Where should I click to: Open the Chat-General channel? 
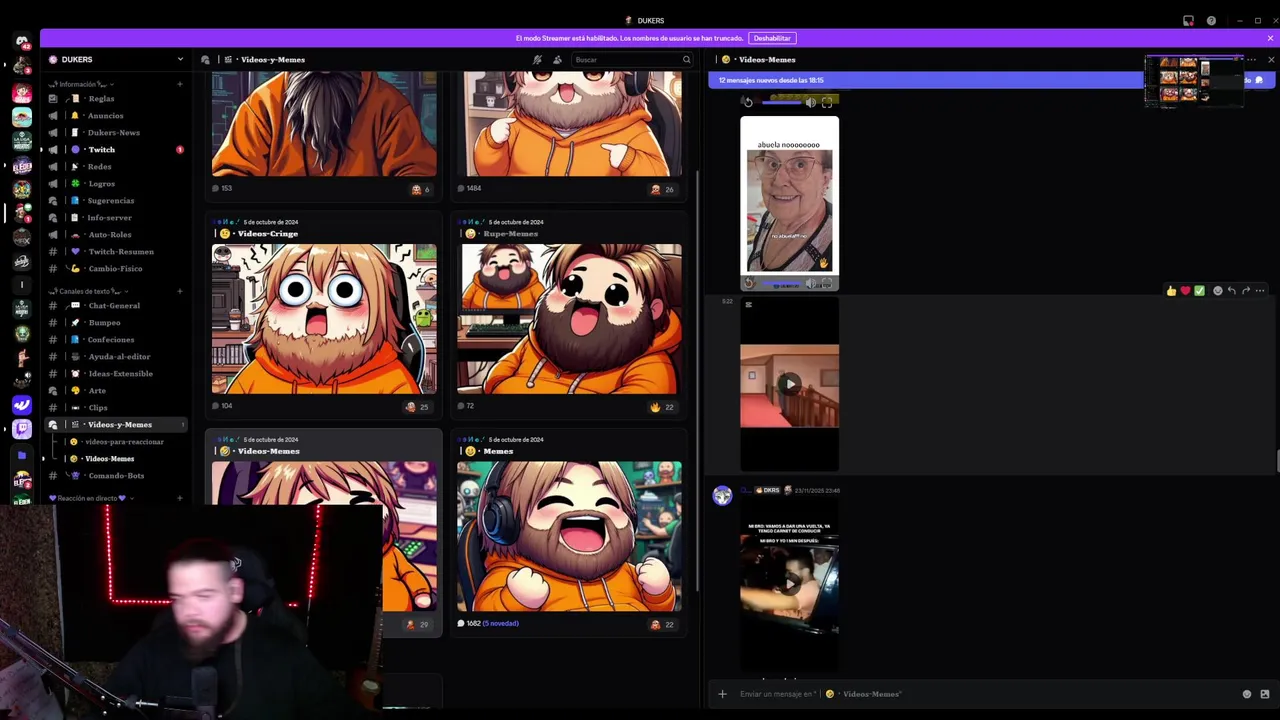pyautogui.click(x=116, y=305)
